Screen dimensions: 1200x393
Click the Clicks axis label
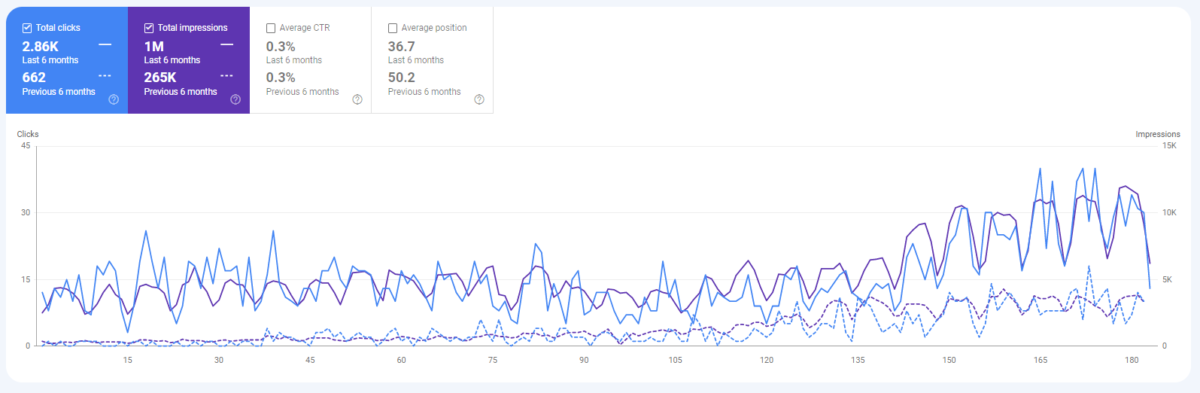tap(28, 134)
